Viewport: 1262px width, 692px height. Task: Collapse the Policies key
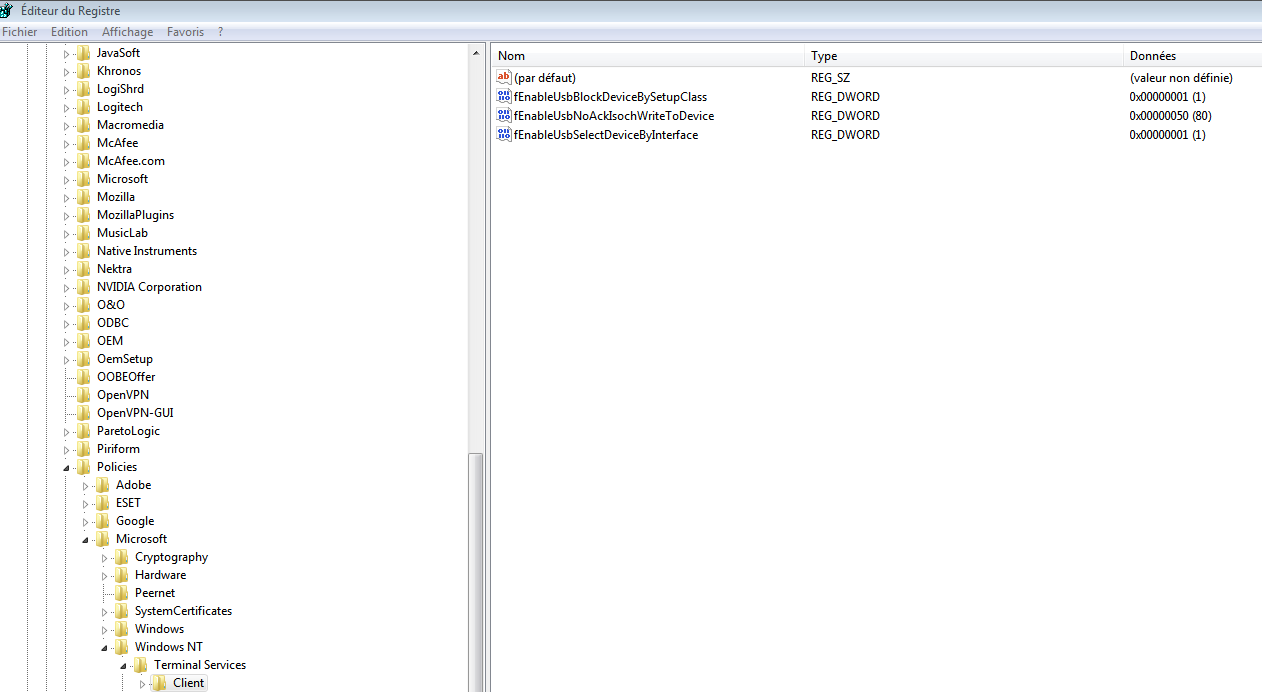point(66,466)
